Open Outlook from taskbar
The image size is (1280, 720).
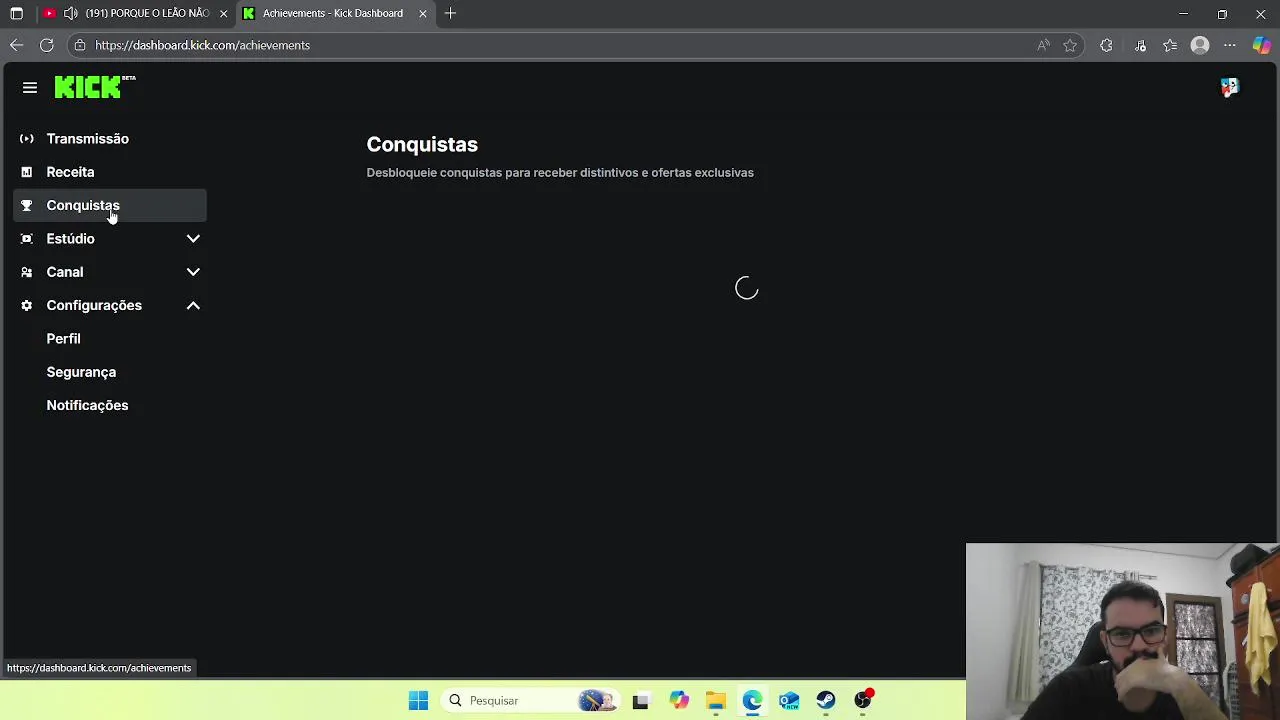pyautogui.click(x=789, y=700)
